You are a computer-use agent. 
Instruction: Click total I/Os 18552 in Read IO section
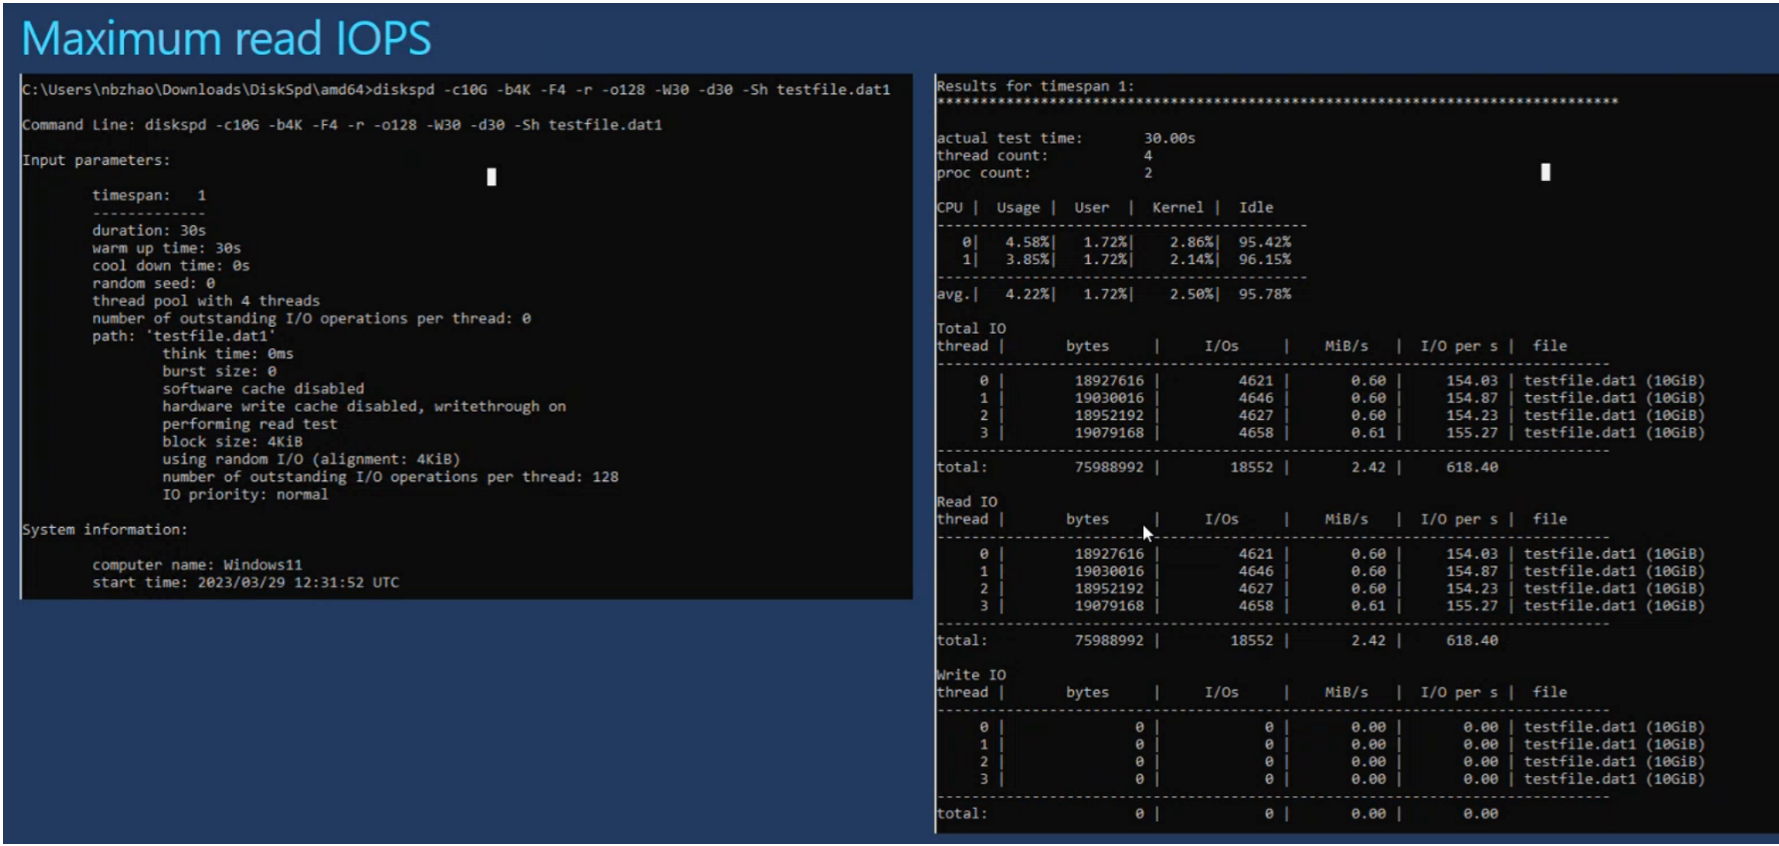click(x=1252, y=640)
